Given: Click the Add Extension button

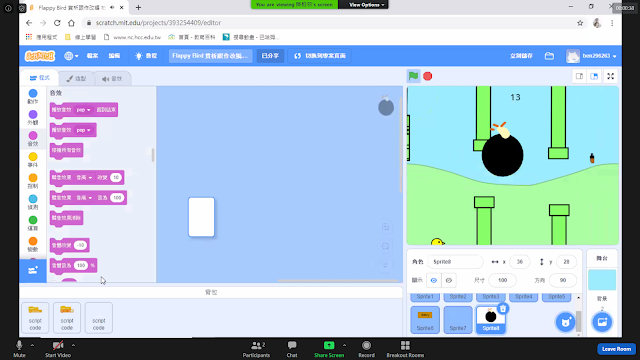Looking at the screenshot, I should point(33,271).
